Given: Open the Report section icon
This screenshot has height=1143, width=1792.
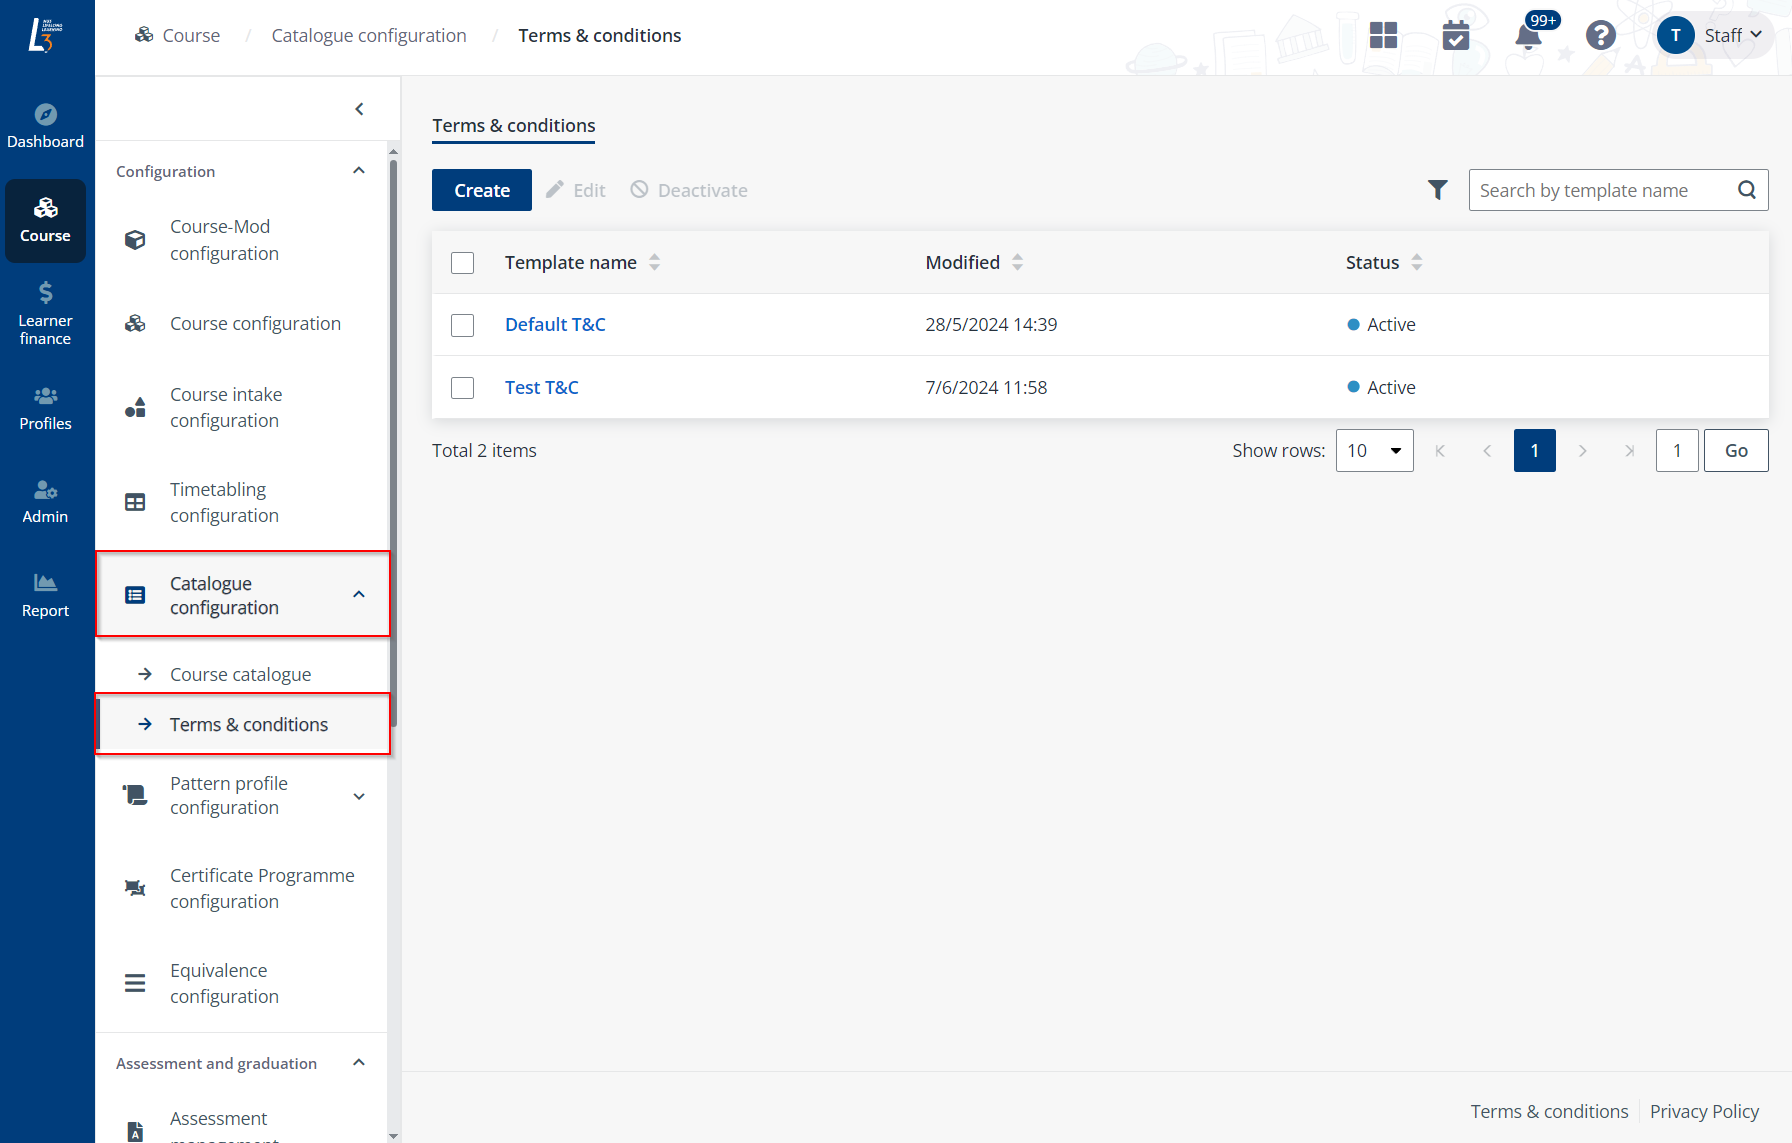Looking at the screenshot, I should pyautogui.click(x=45, y=595).
